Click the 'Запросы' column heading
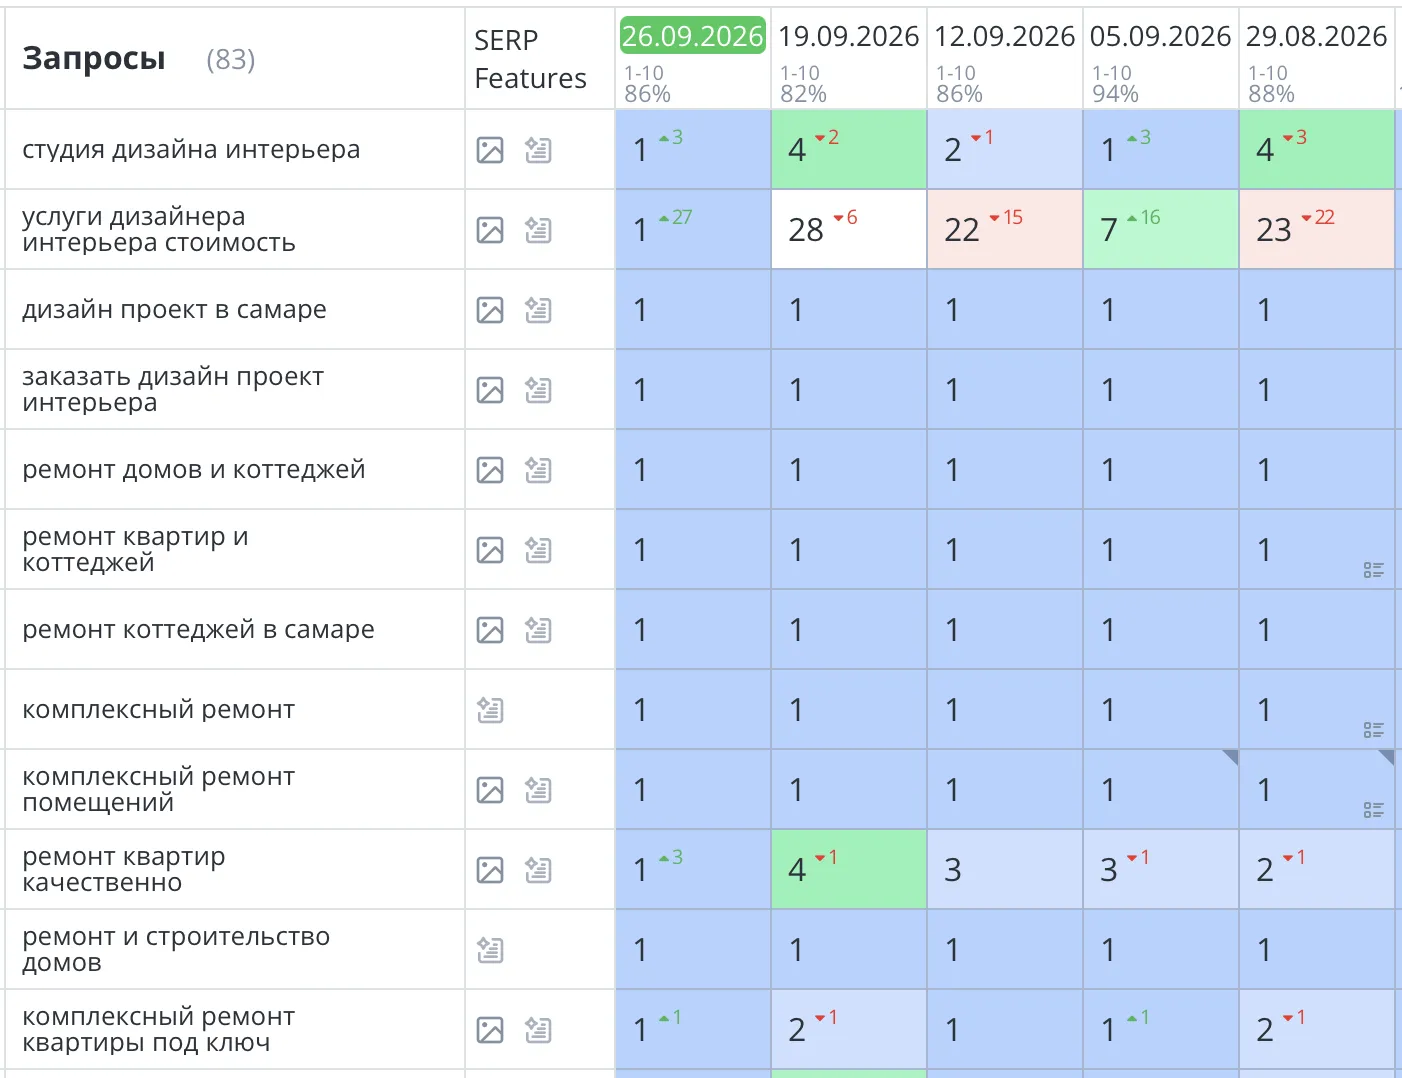Screen dimensions: 1402x1078 [x=94, y=59]
